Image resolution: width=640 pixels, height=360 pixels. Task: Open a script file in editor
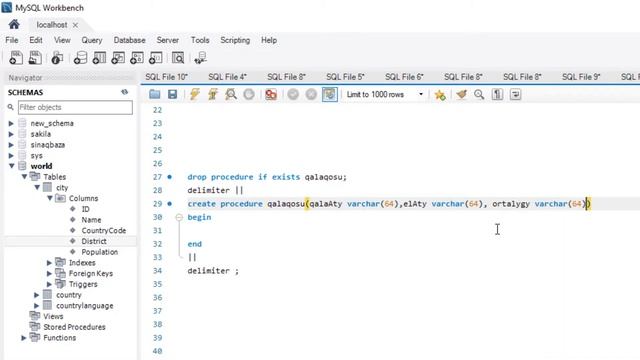point(154,94)
